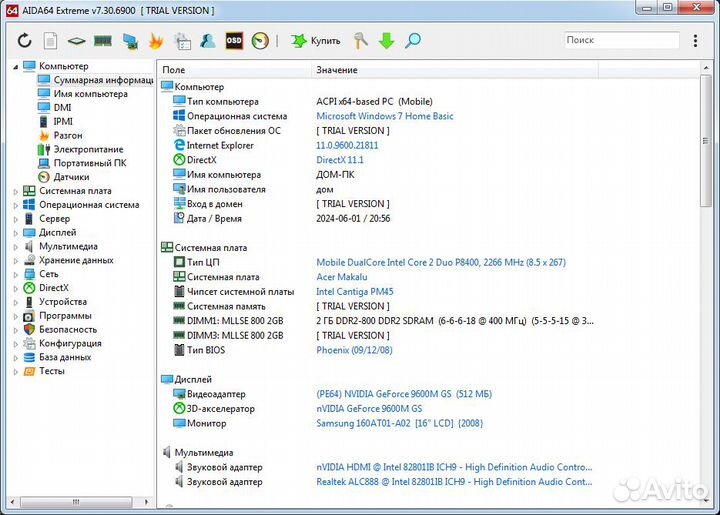Viewport: 720px width, 515px height.
Task: Click the gauge sensor toolbar icon
Action: (260, 41)
